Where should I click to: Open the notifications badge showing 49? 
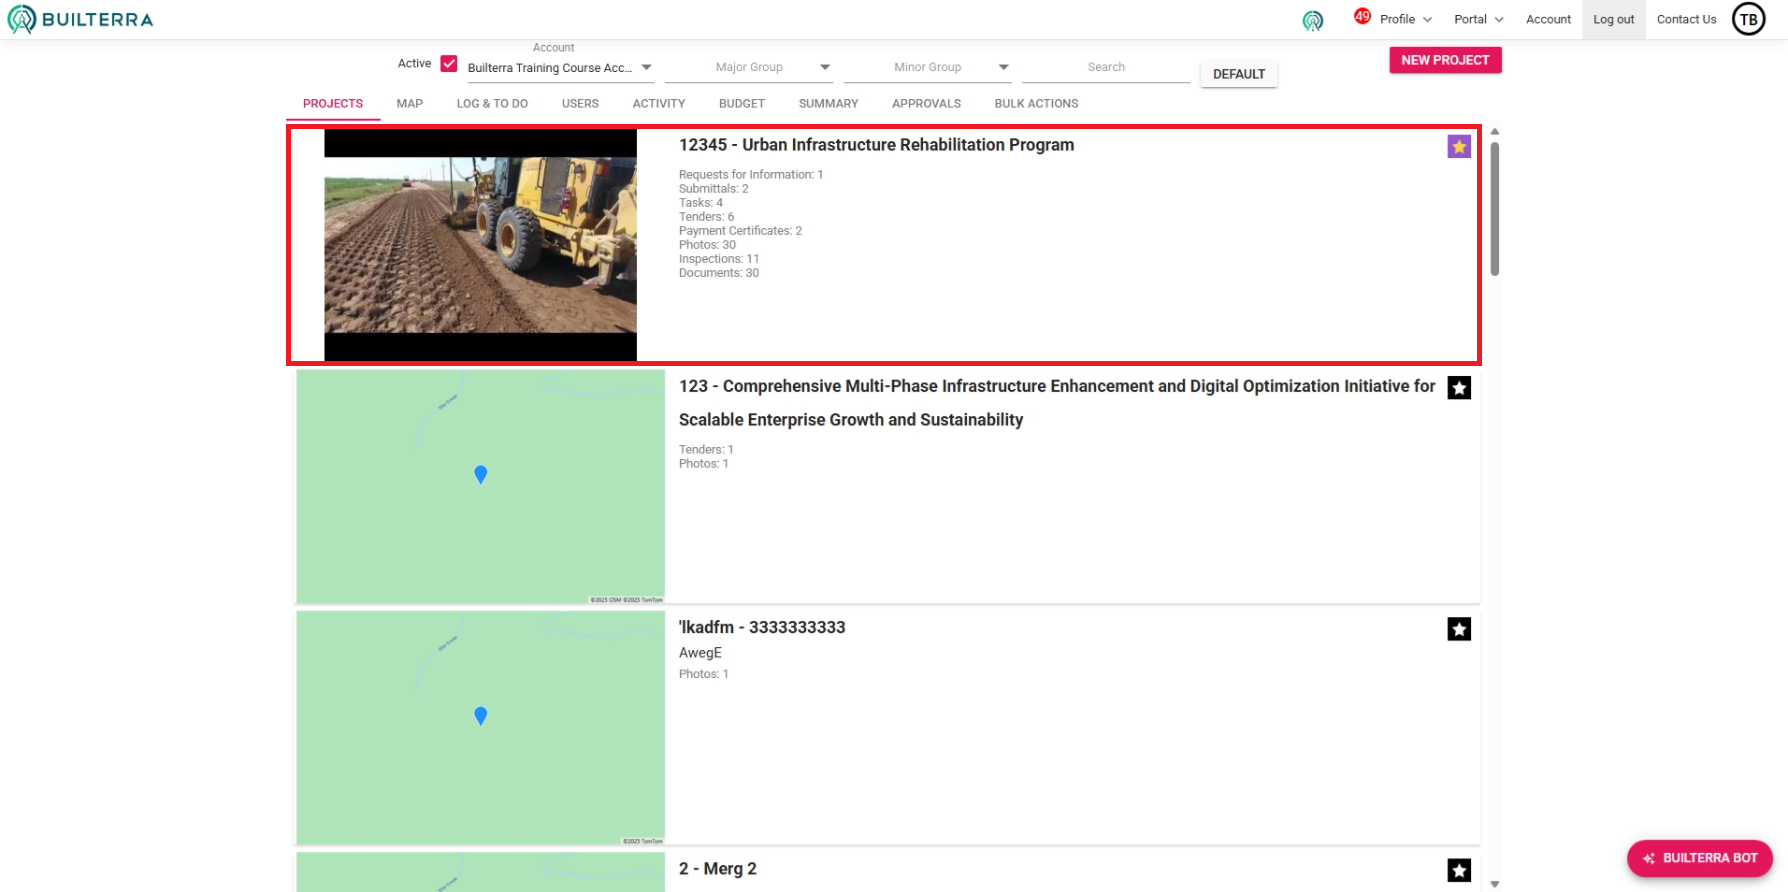click(1362, 16)
